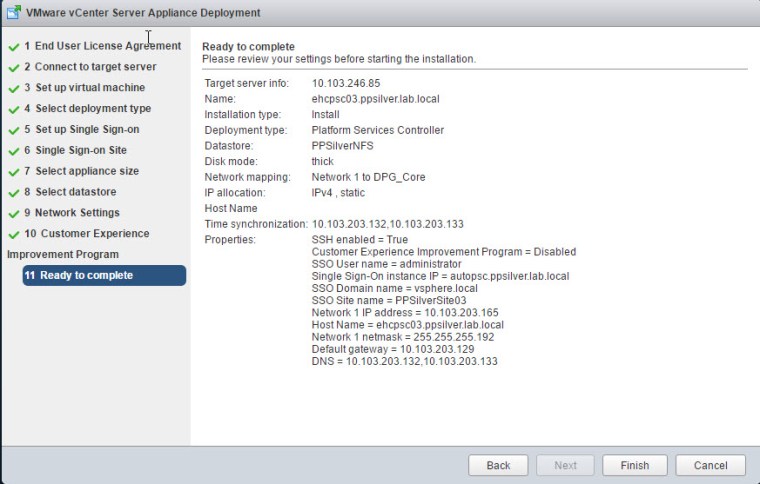Click the Target server info label
Image resolution: width=760 pixels, height=484 pixels.
(246, 83)
